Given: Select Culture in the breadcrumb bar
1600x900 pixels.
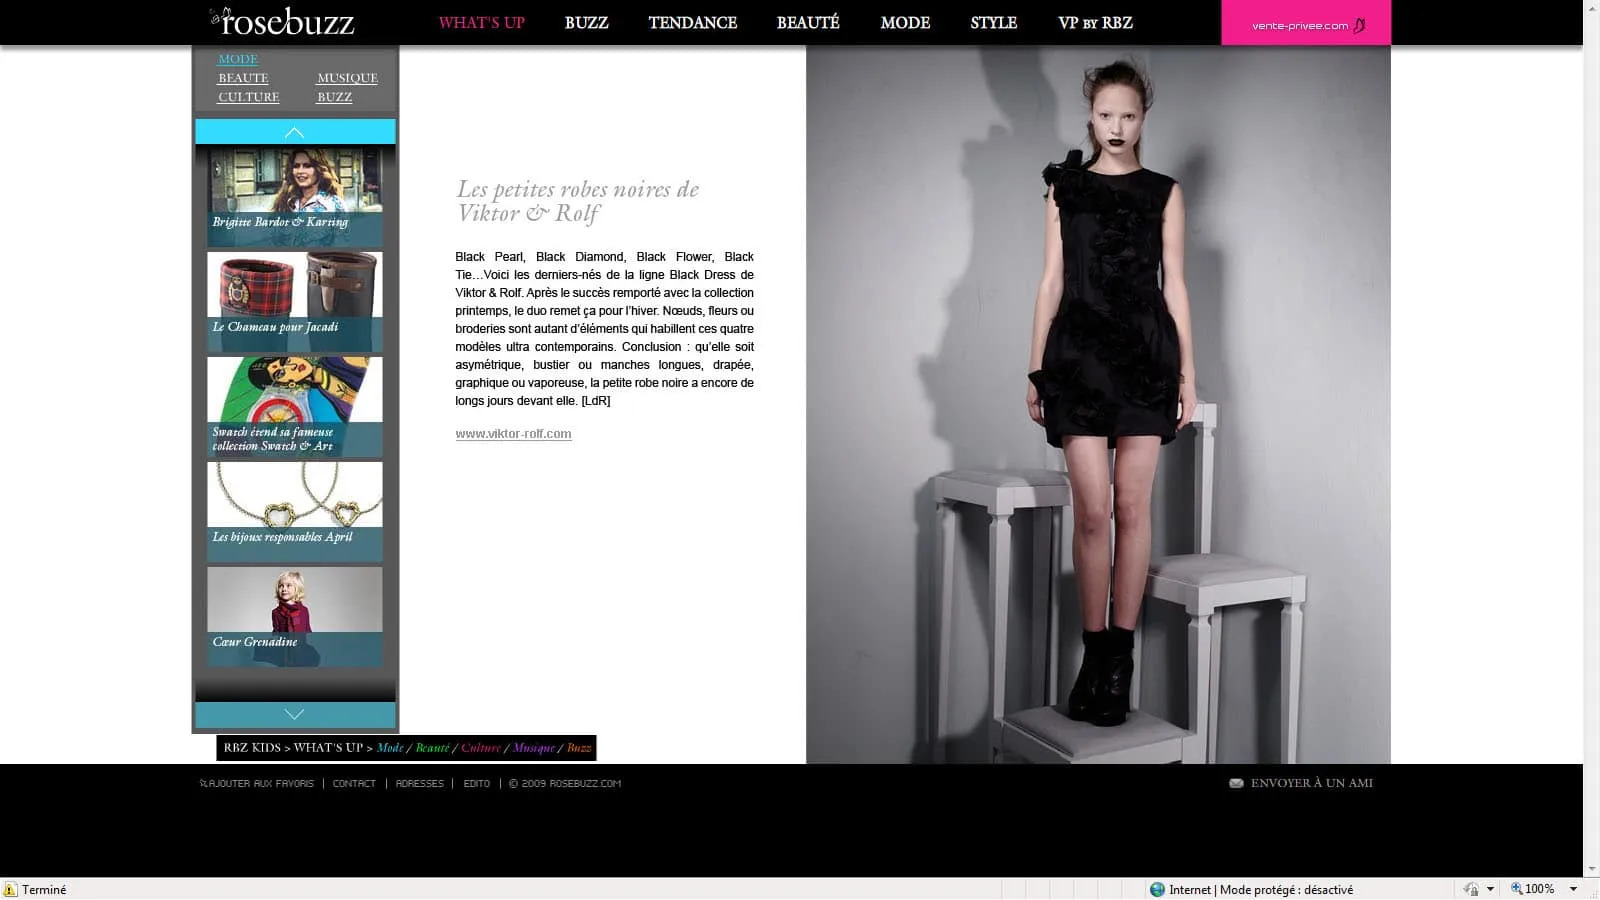Looking at the screenshot, I should pyautogui.click(x=481, y=748).
